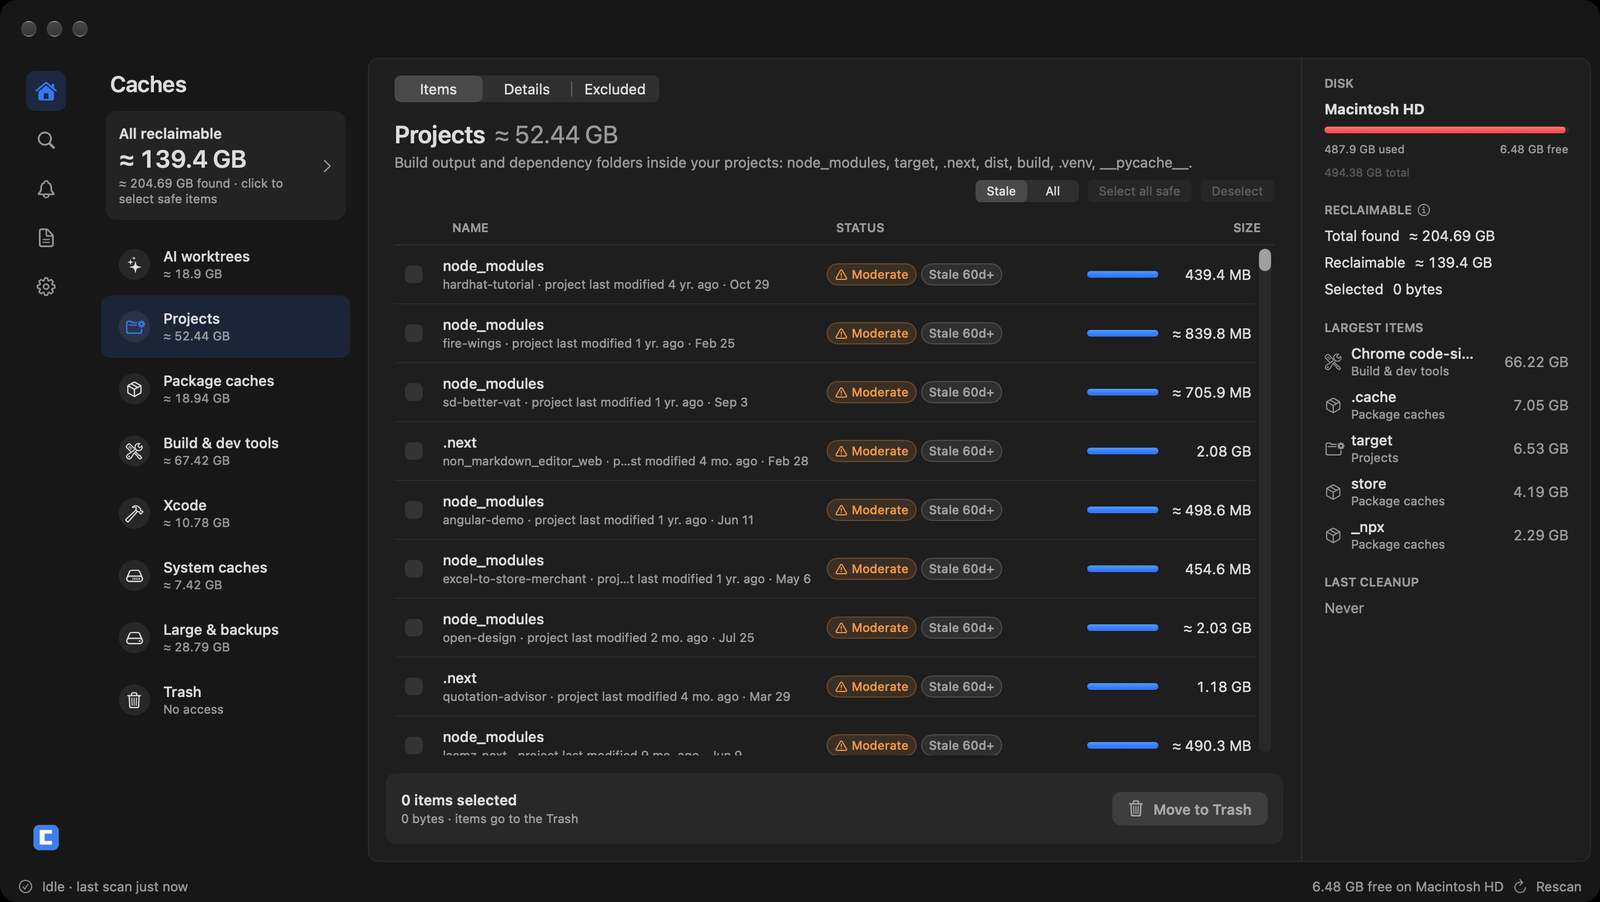The height and width of the screenshot is (902, 1600).
Task: Click the _npx largest item entry
Action: [1446, 535]
